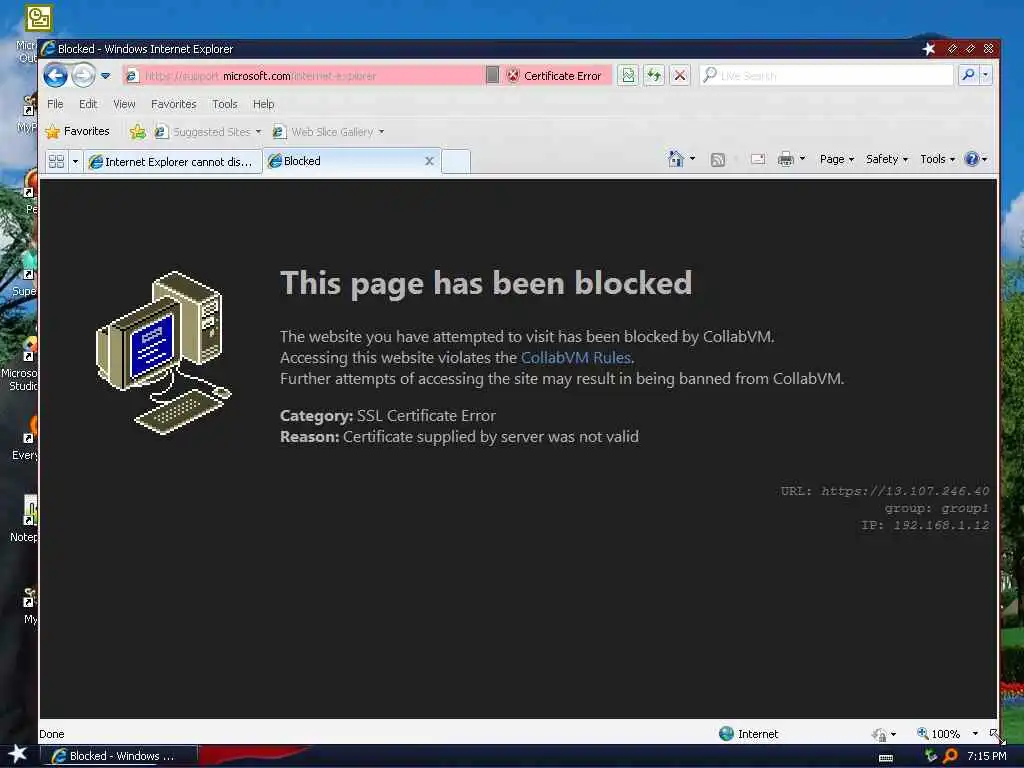Click the Certificate Error security badge
Viewport: 1024px width, 768px height.
(554, 76)
